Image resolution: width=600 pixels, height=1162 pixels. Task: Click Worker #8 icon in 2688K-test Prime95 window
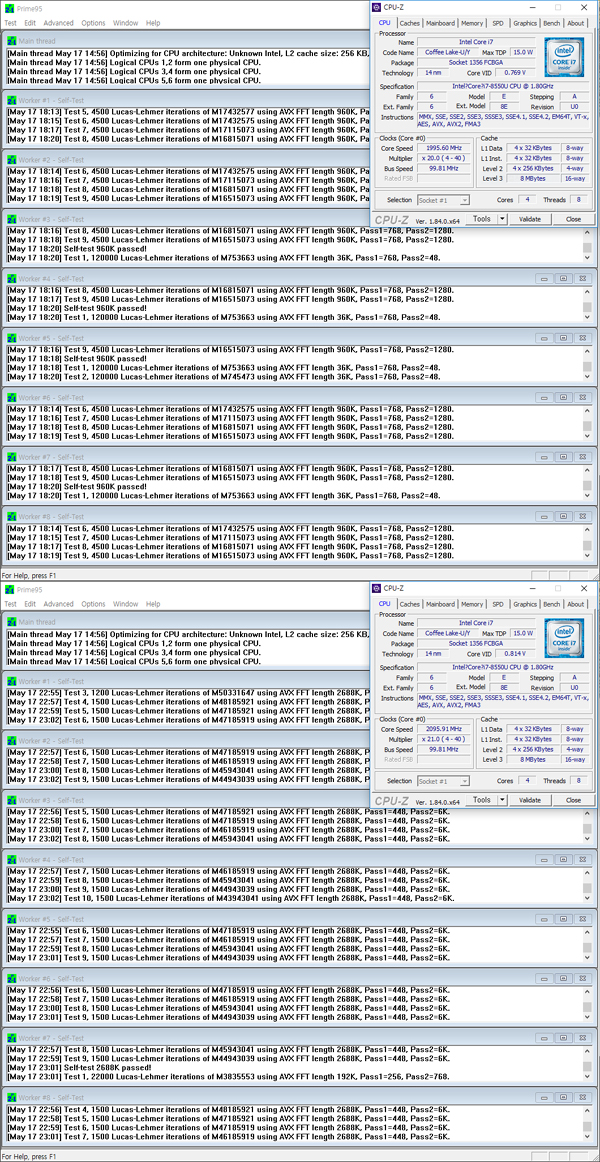click(11, 1097)
